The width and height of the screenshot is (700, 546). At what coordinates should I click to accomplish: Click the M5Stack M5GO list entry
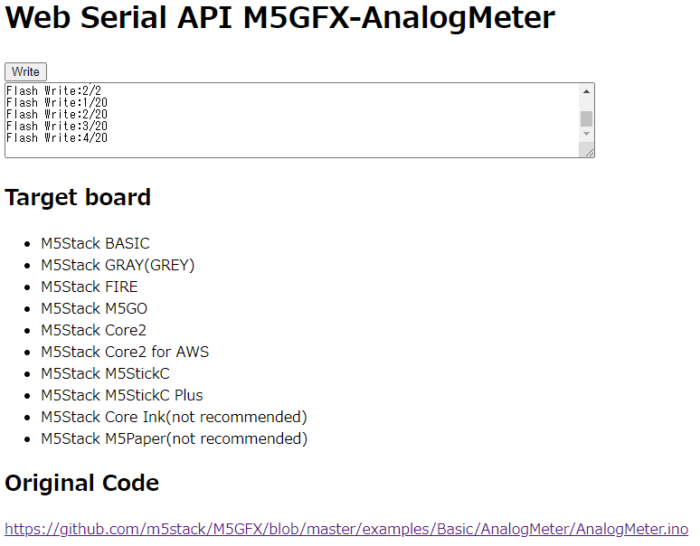[94, 308]
